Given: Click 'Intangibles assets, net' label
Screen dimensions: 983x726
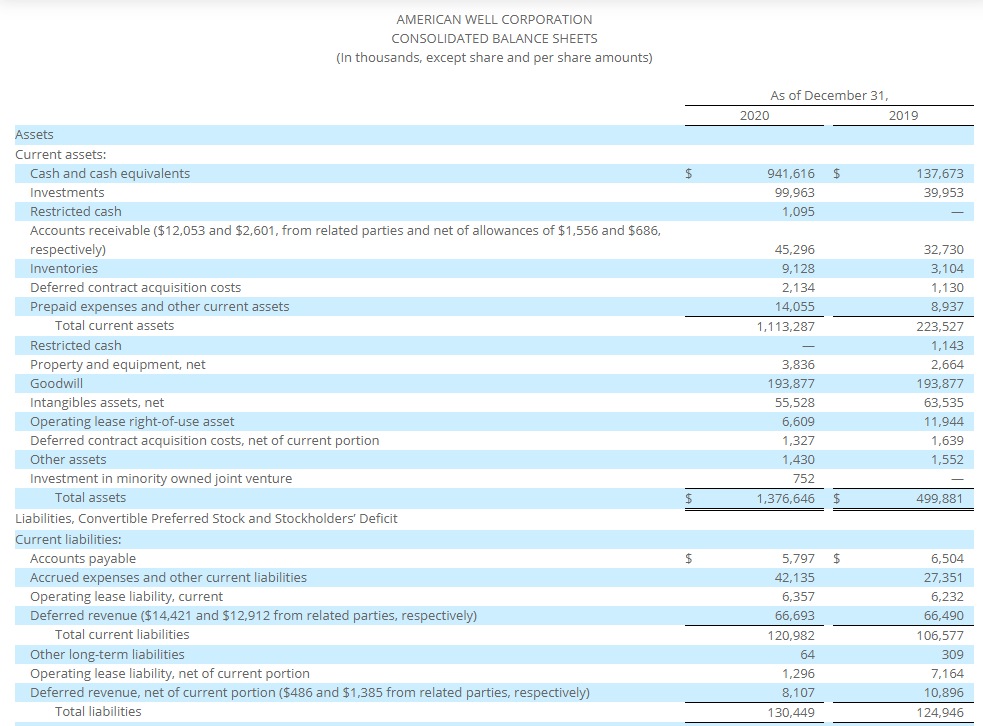Looking at the screenshot, I should [97, 402].
